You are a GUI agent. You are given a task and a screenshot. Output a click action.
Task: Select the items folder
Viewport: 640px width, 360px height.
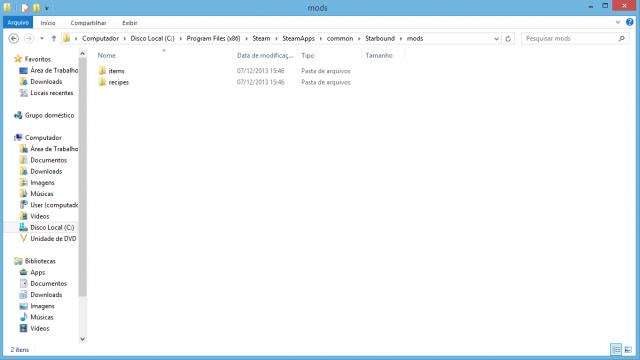tap(116, 71)
